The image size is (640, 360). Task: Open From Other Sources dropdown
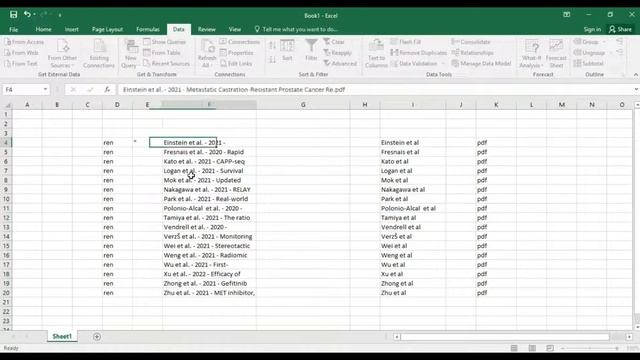tap(62, 53)
